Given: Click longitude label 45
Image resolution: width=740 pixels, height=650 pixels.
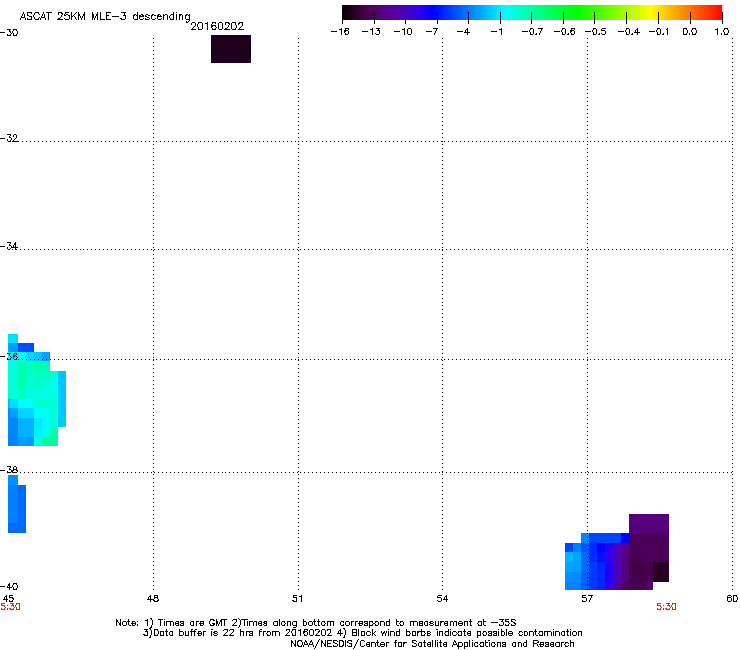Looking at the screenshot, I should point(8,598).
